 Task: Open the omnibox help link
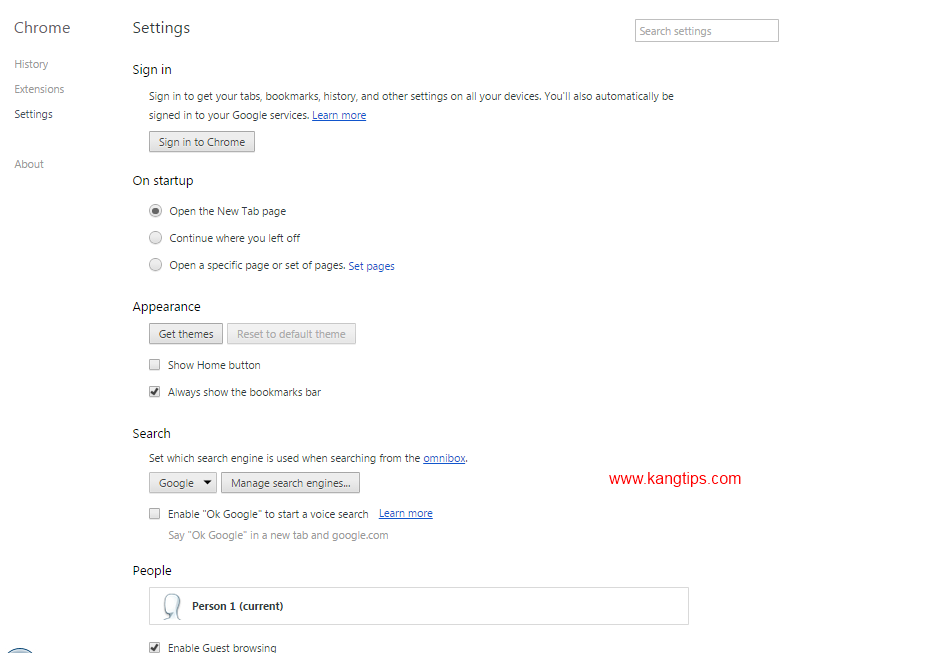pos(444,459)
